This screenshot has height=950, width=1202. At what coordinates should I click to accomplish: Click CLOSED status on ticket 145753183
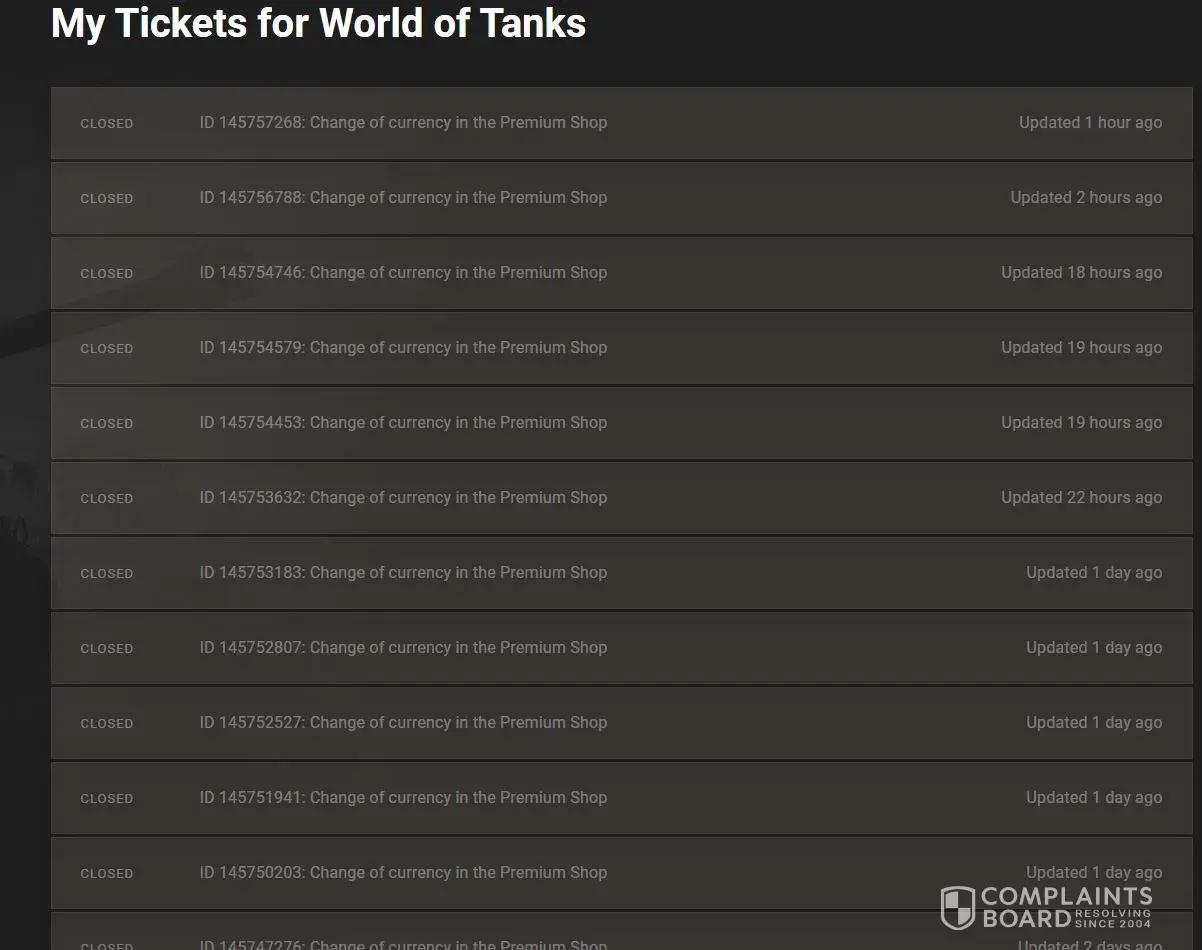click(107, 574)
